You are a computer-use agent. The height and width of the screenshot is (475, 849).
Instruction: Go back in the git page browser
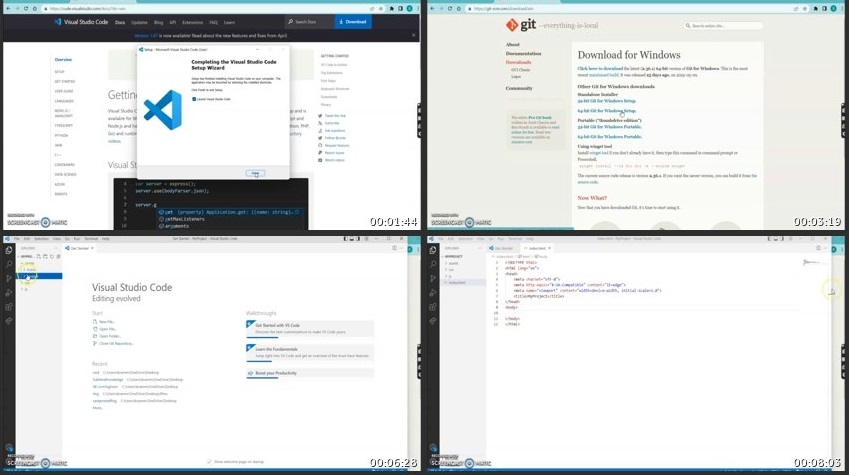coord(432,9)
